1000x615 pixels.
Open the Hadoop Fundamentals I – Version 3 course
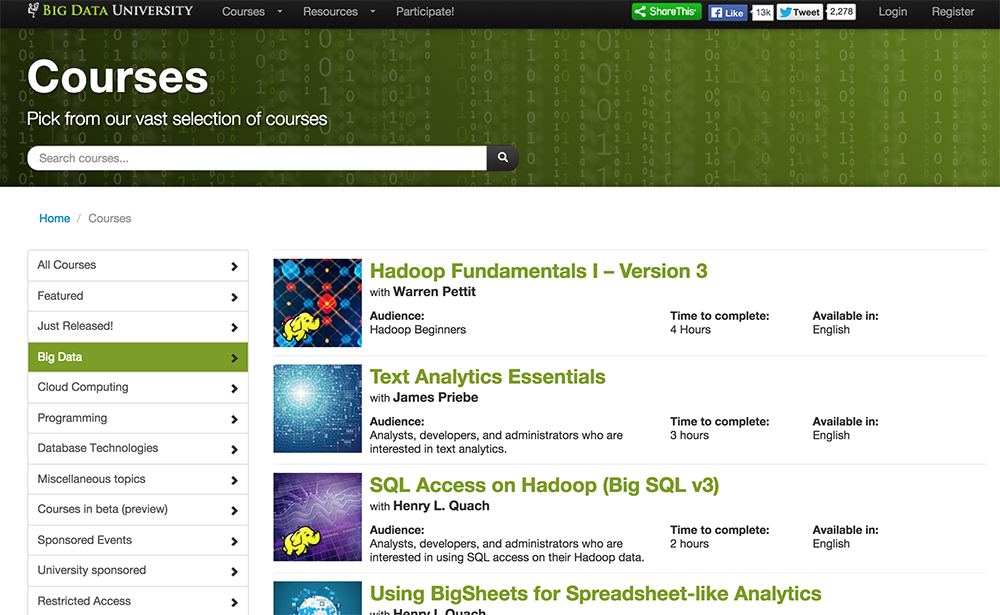pyautogui.click(x=538, y=271)
